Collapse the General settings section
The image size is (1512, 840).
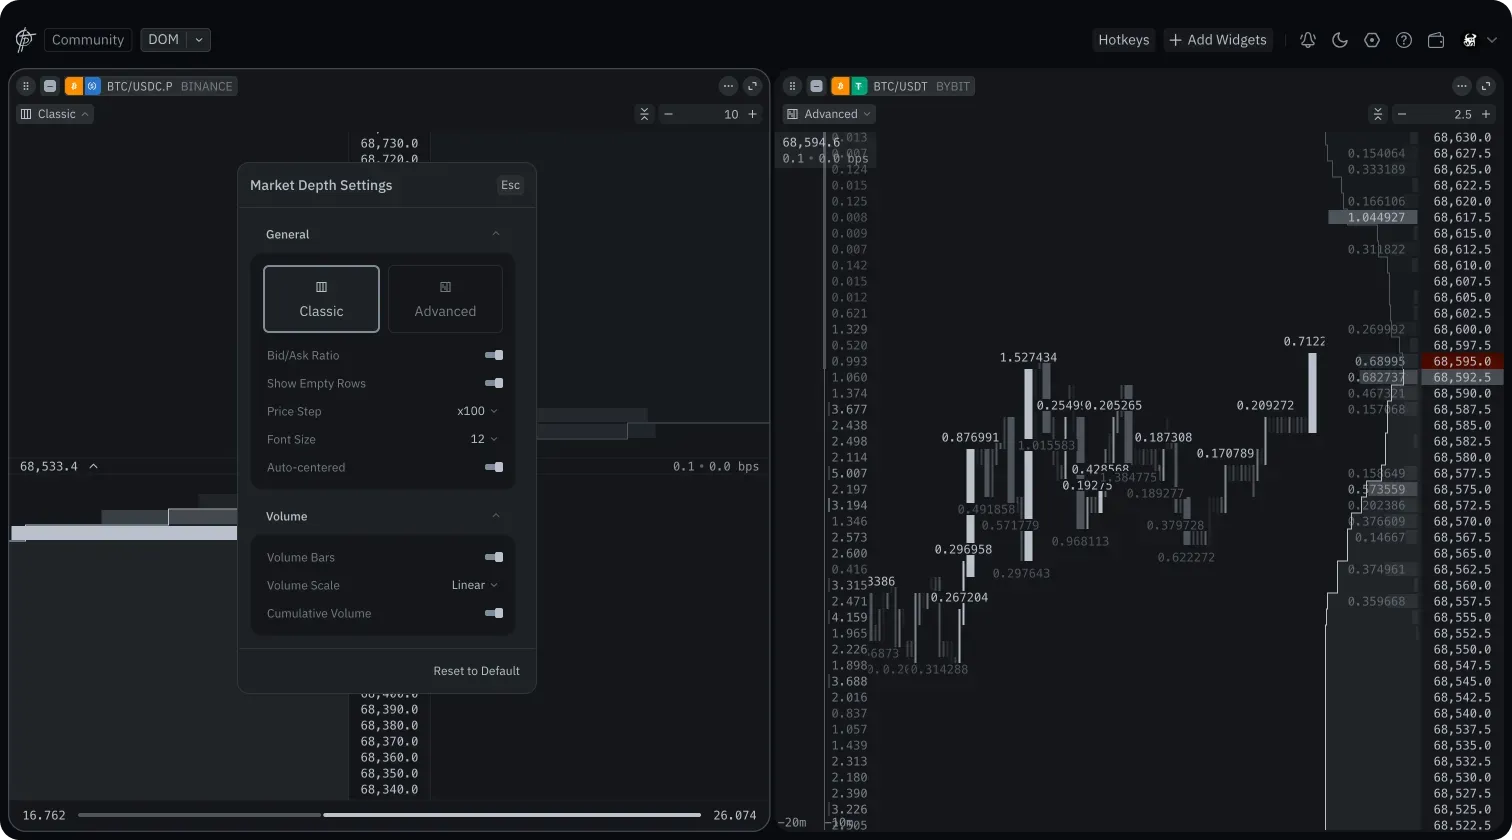[x=496, y=234]
